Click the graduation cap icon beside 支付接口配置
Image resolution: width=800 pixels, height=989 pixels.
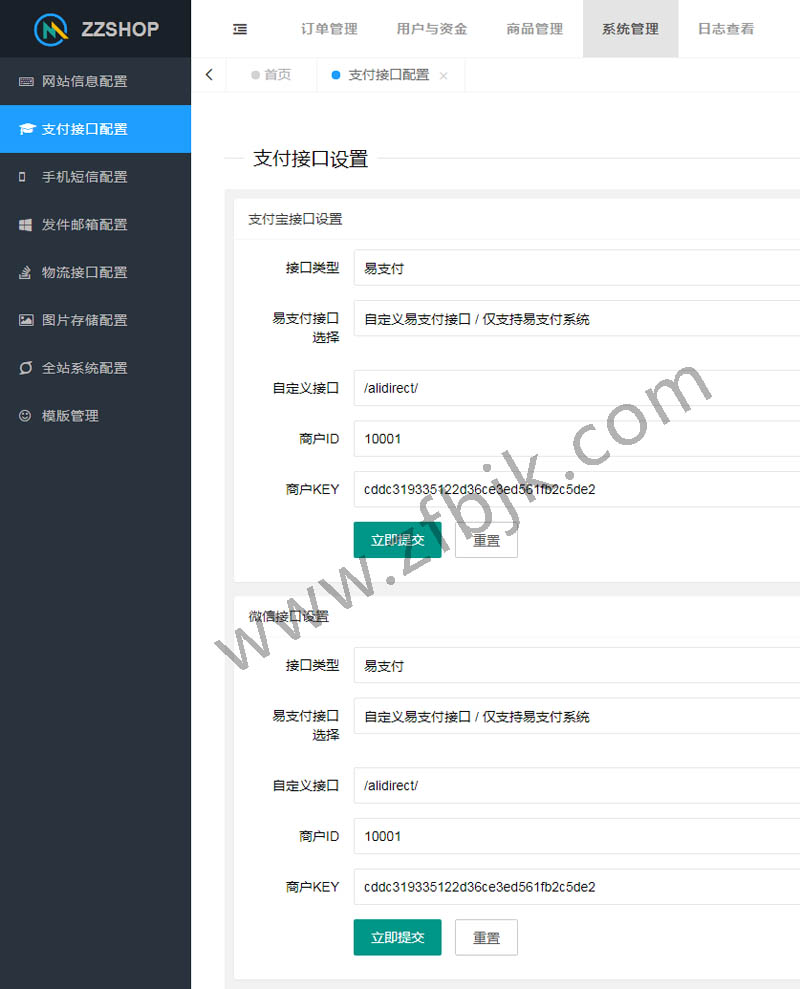coord(26,129)
